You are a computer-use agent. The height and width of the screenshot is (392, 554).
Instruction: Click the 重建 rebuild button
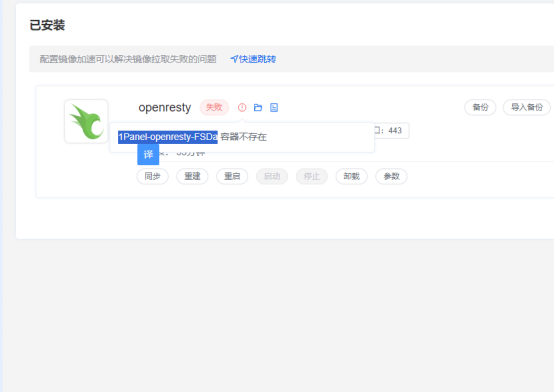click(x=192, y=176)
